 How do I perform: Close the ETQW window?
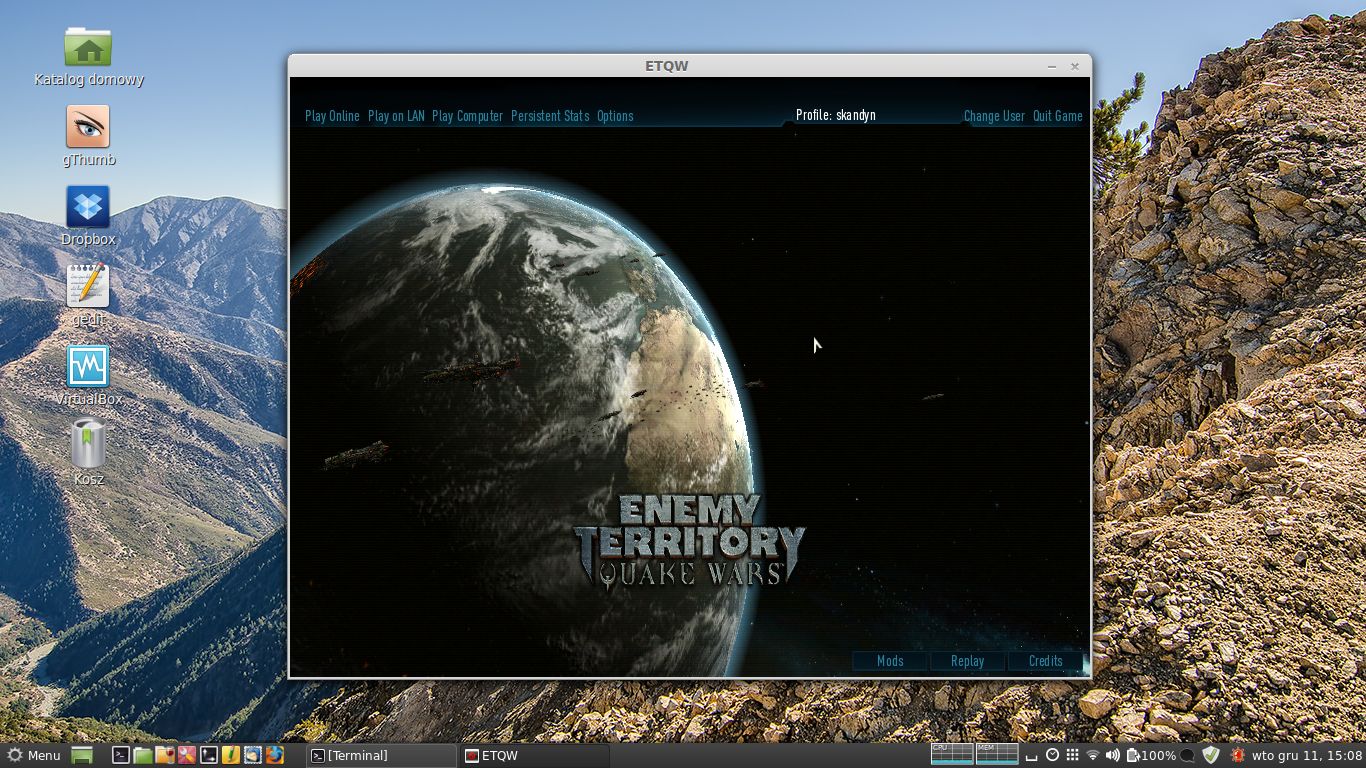tap(1075, 66)
